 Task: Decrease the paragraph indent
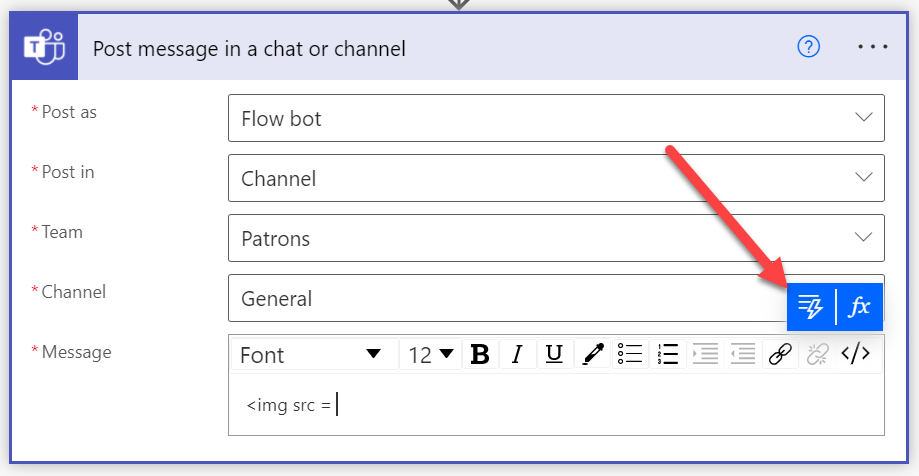(x=742, y=354)
